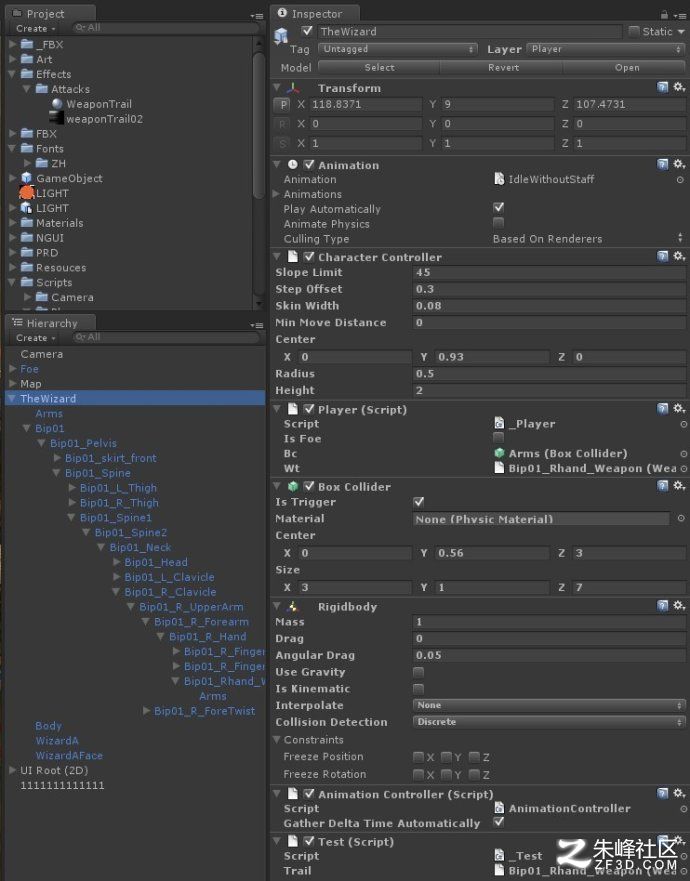Click the Inspector lock icon
This screenshot has height=881, width=690.
(x=665, y=15)
